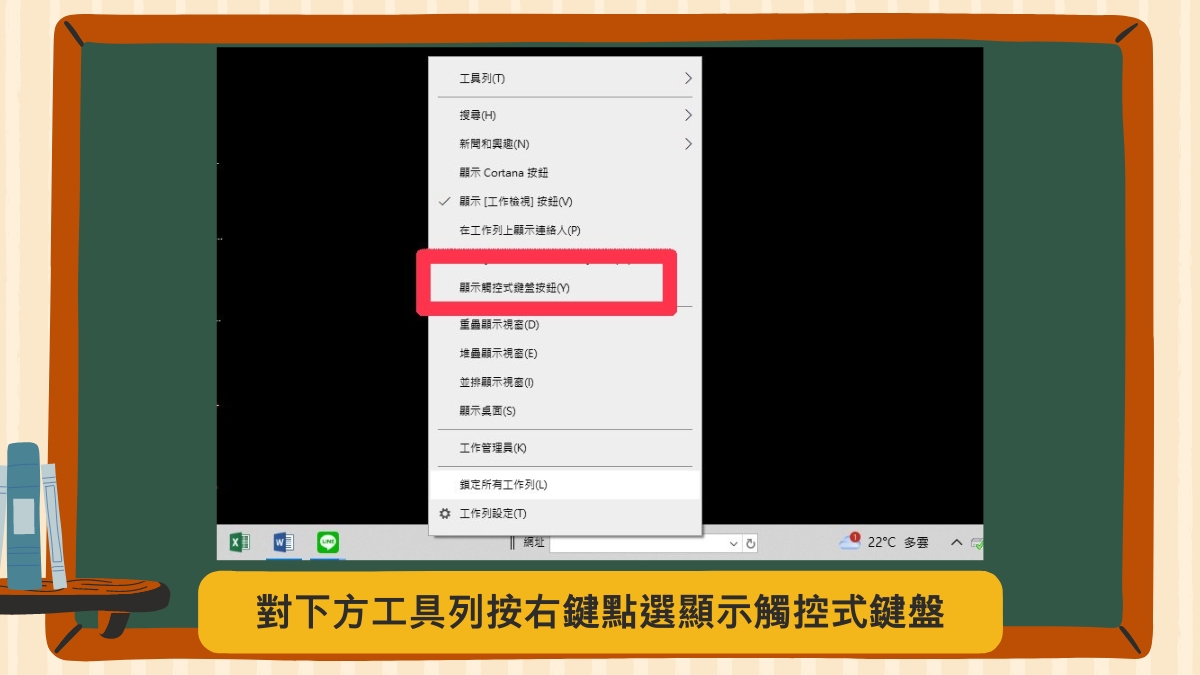Open the 網址 address dropdown arrow

pyautogui.click(x=734, y=543)
